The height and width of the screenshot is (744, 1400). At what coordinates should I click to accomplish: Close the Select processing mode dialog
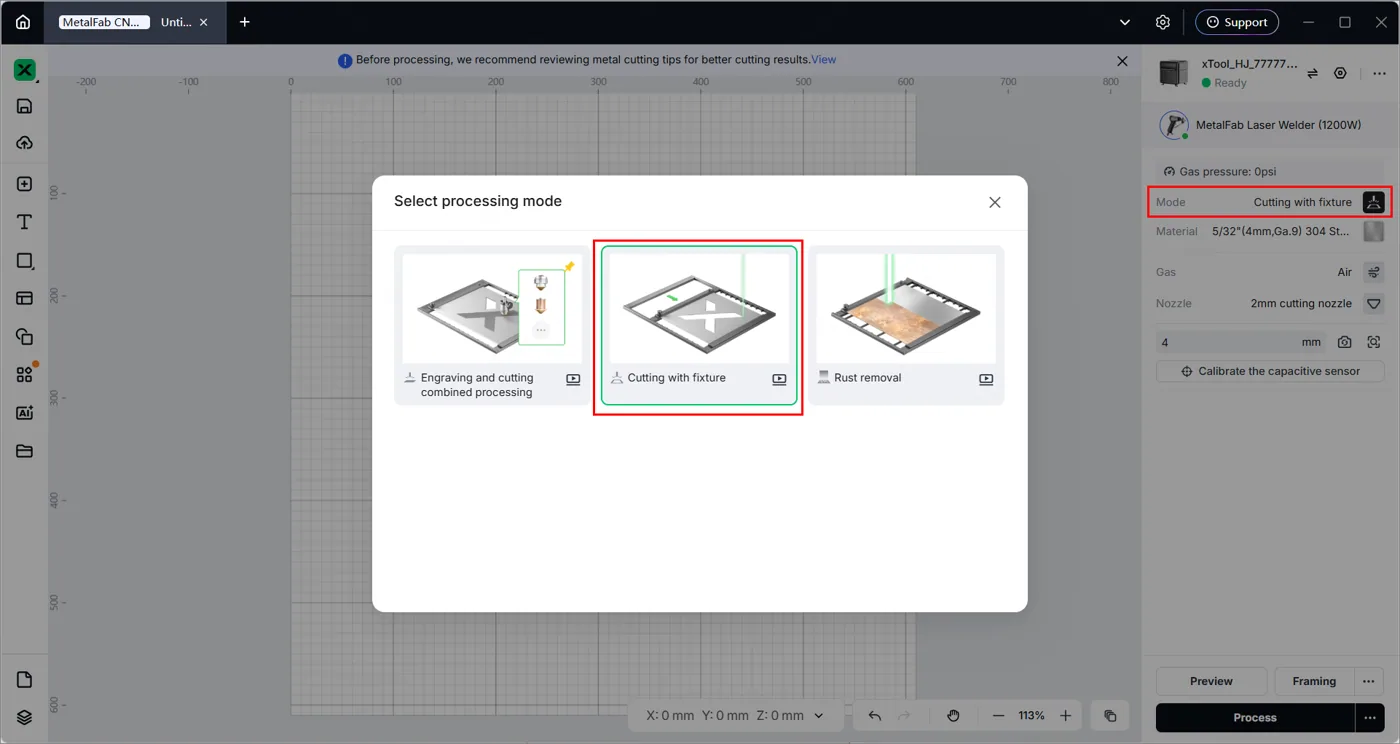pyautogui.click(x=995, y=202)
